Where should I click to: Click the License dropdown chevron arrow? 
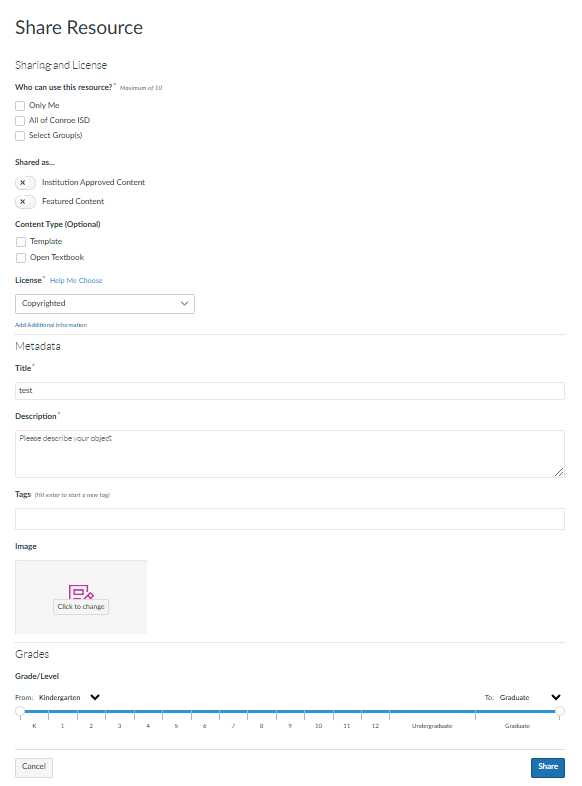click(184, 304)
